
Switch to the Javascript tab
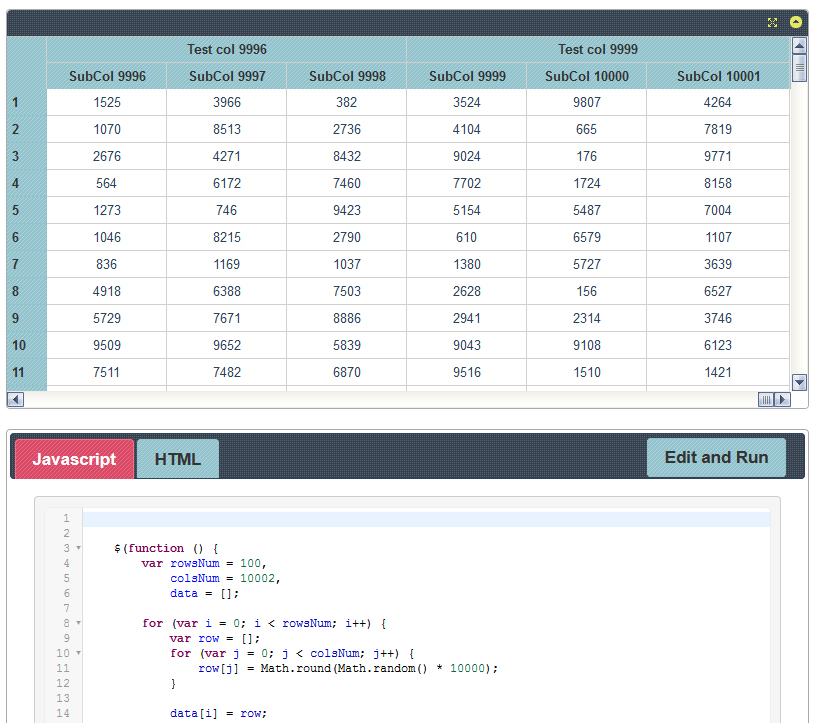[x=74, y=459]
